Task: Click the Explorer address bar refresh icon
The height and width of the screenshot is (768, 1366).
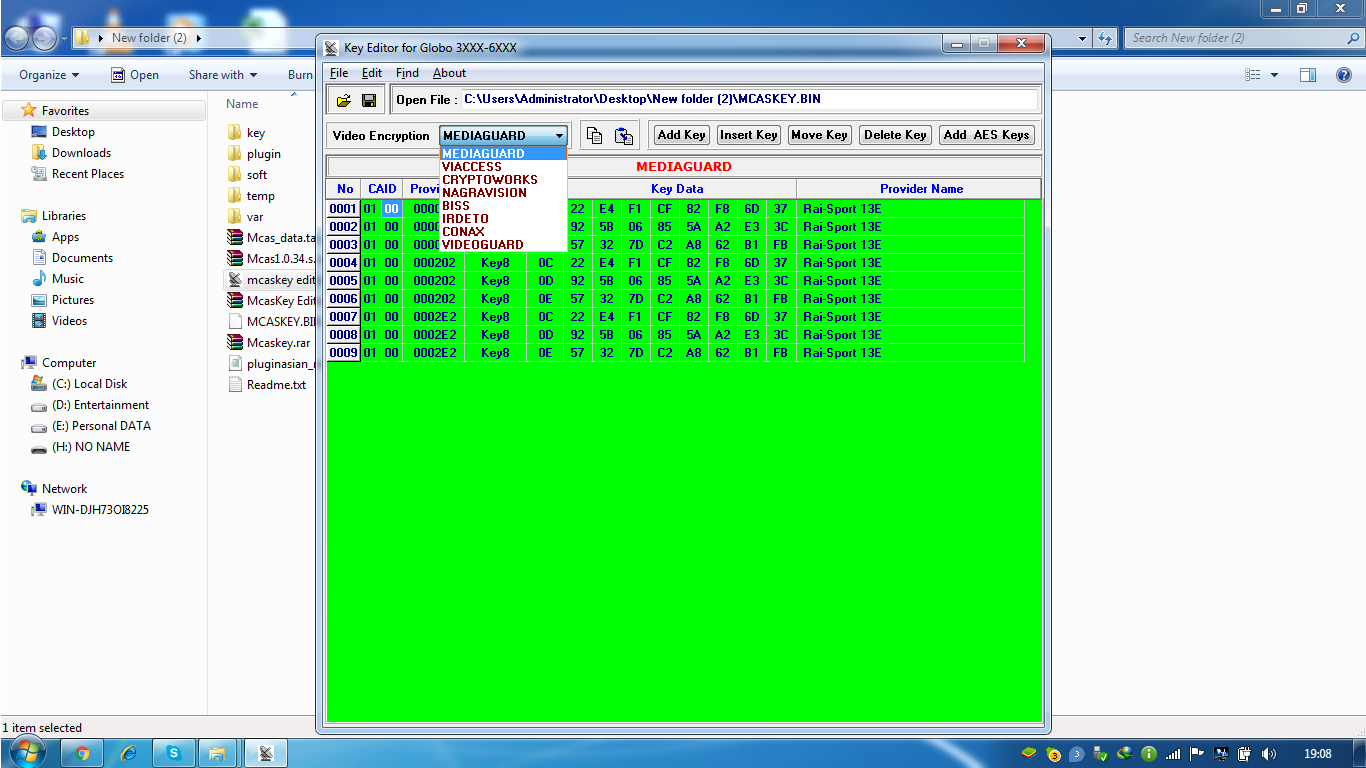Action: tap(1105, 38)
